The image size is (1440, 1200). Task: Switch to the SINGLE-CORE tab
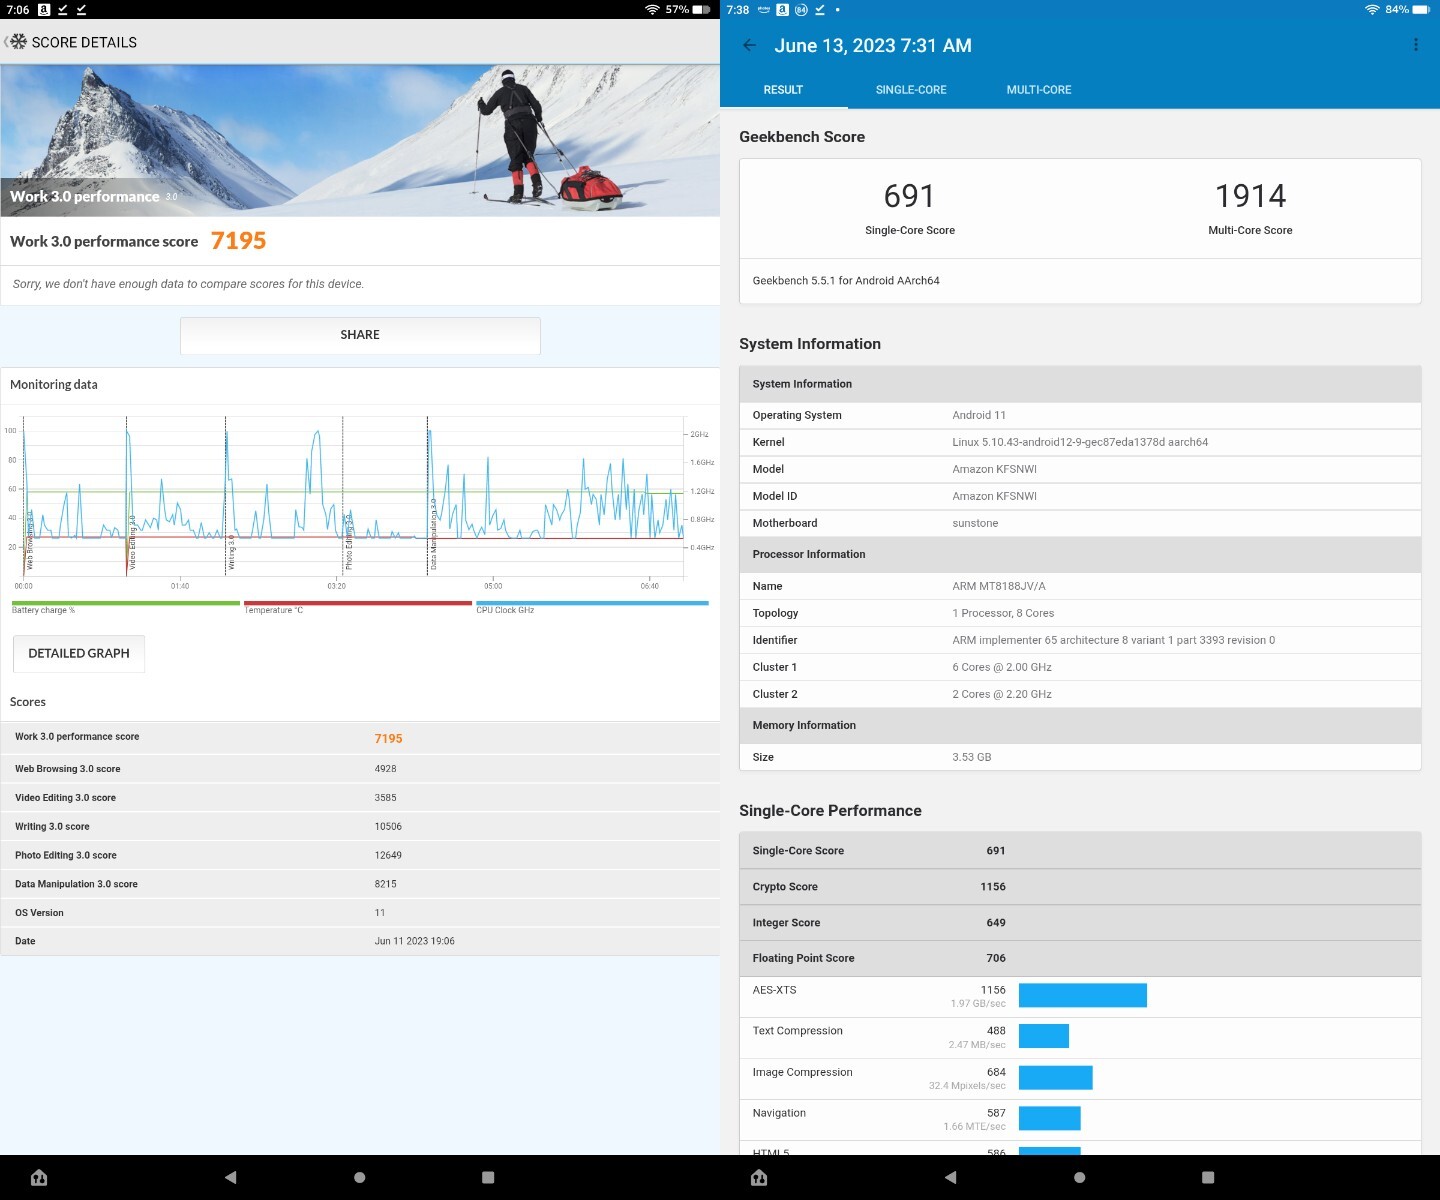911,90
